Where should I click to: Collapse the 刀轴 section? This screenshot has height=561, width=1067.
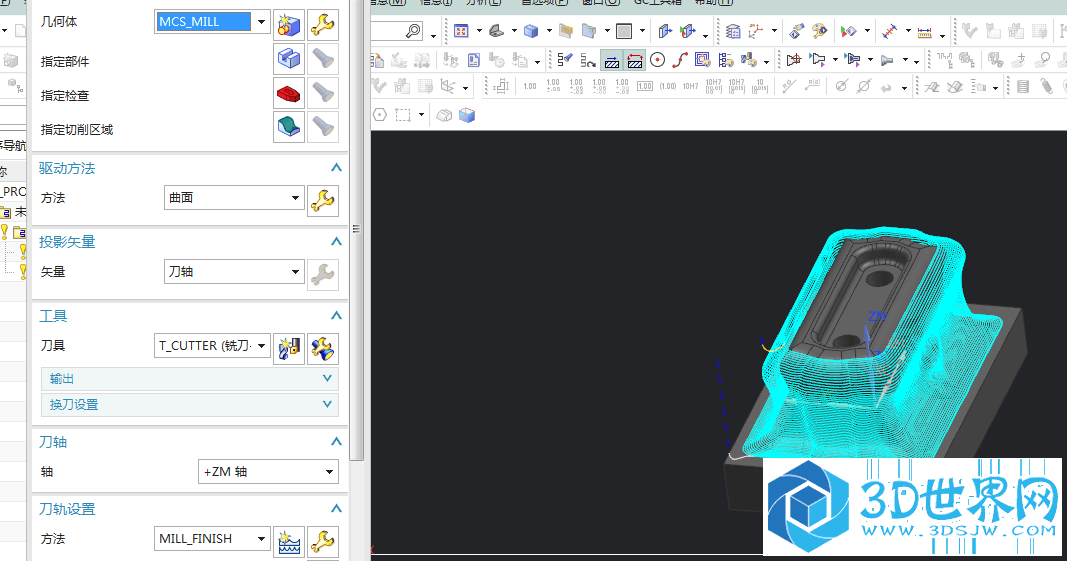pos(335,442)
